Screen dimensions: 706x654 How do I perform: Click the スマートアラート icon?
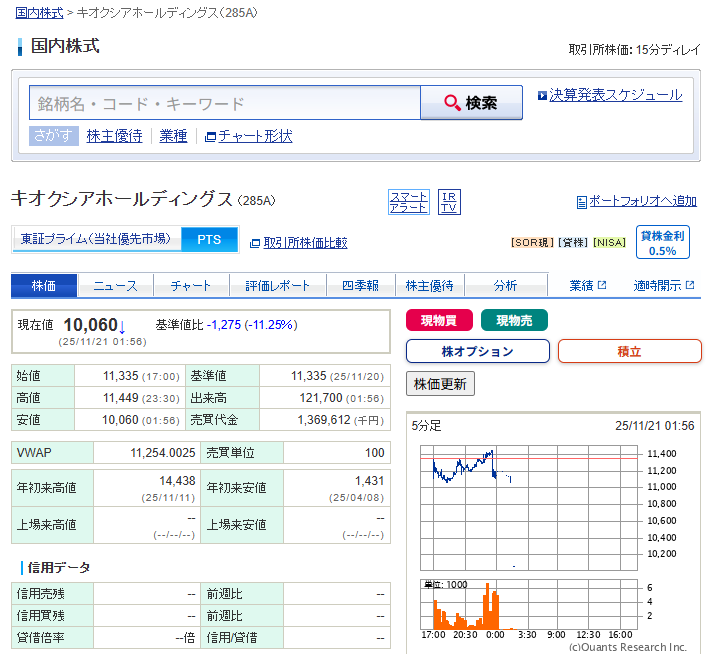pos(408,202)
